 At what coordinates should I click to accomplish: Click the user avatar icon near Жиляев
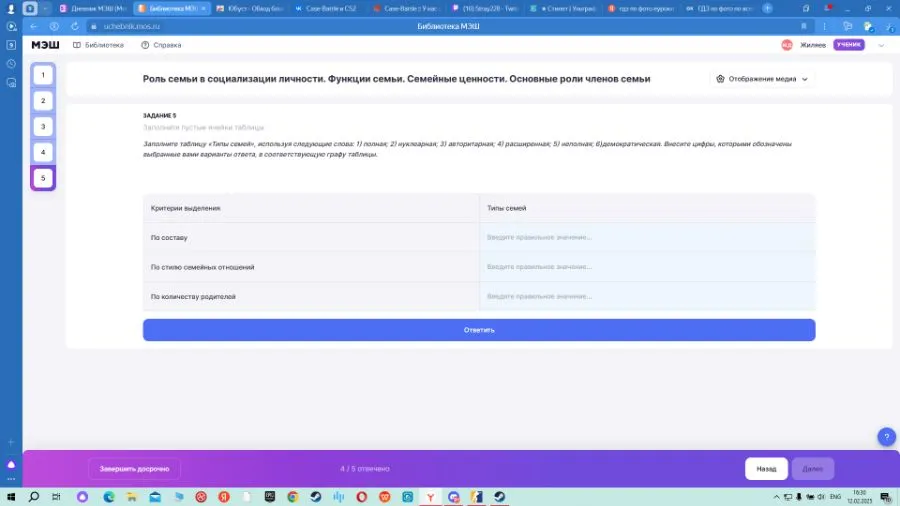point(786,45)
